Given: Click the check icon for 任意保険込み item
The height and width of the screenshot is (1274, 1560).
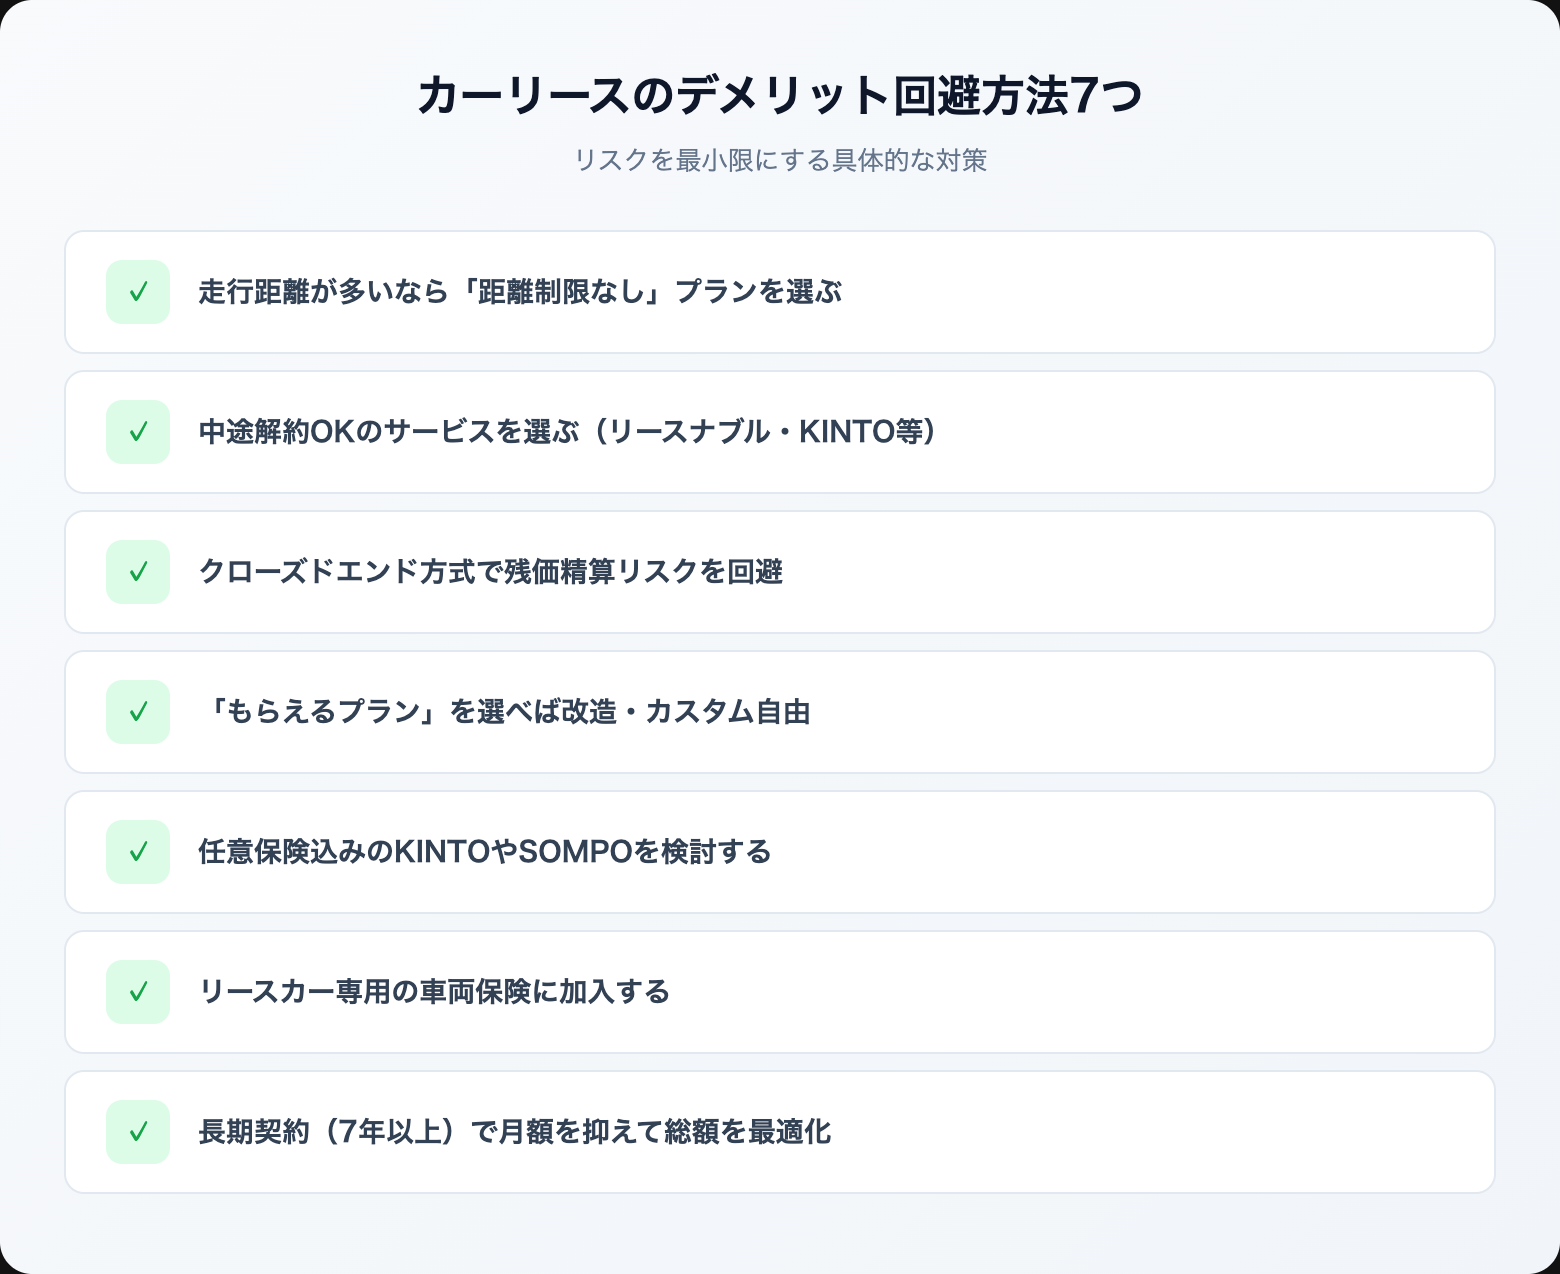Looking at the screenshot, I should point(138,852).
